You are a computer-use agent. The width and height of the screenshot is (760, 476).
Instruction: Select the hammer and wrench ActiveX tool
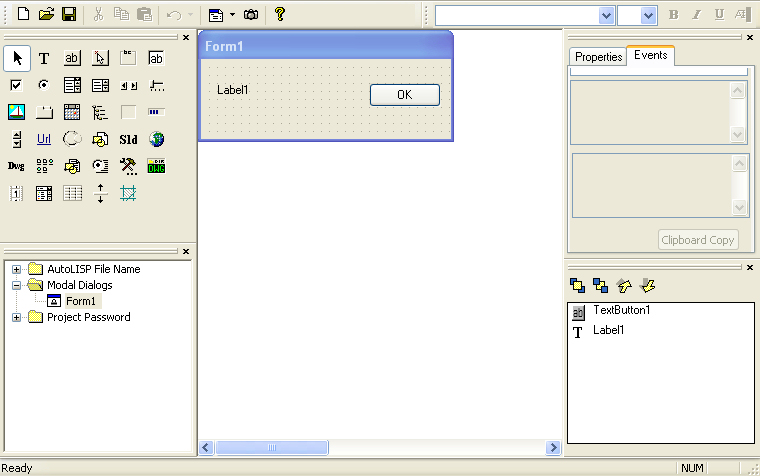coord(128,166)
